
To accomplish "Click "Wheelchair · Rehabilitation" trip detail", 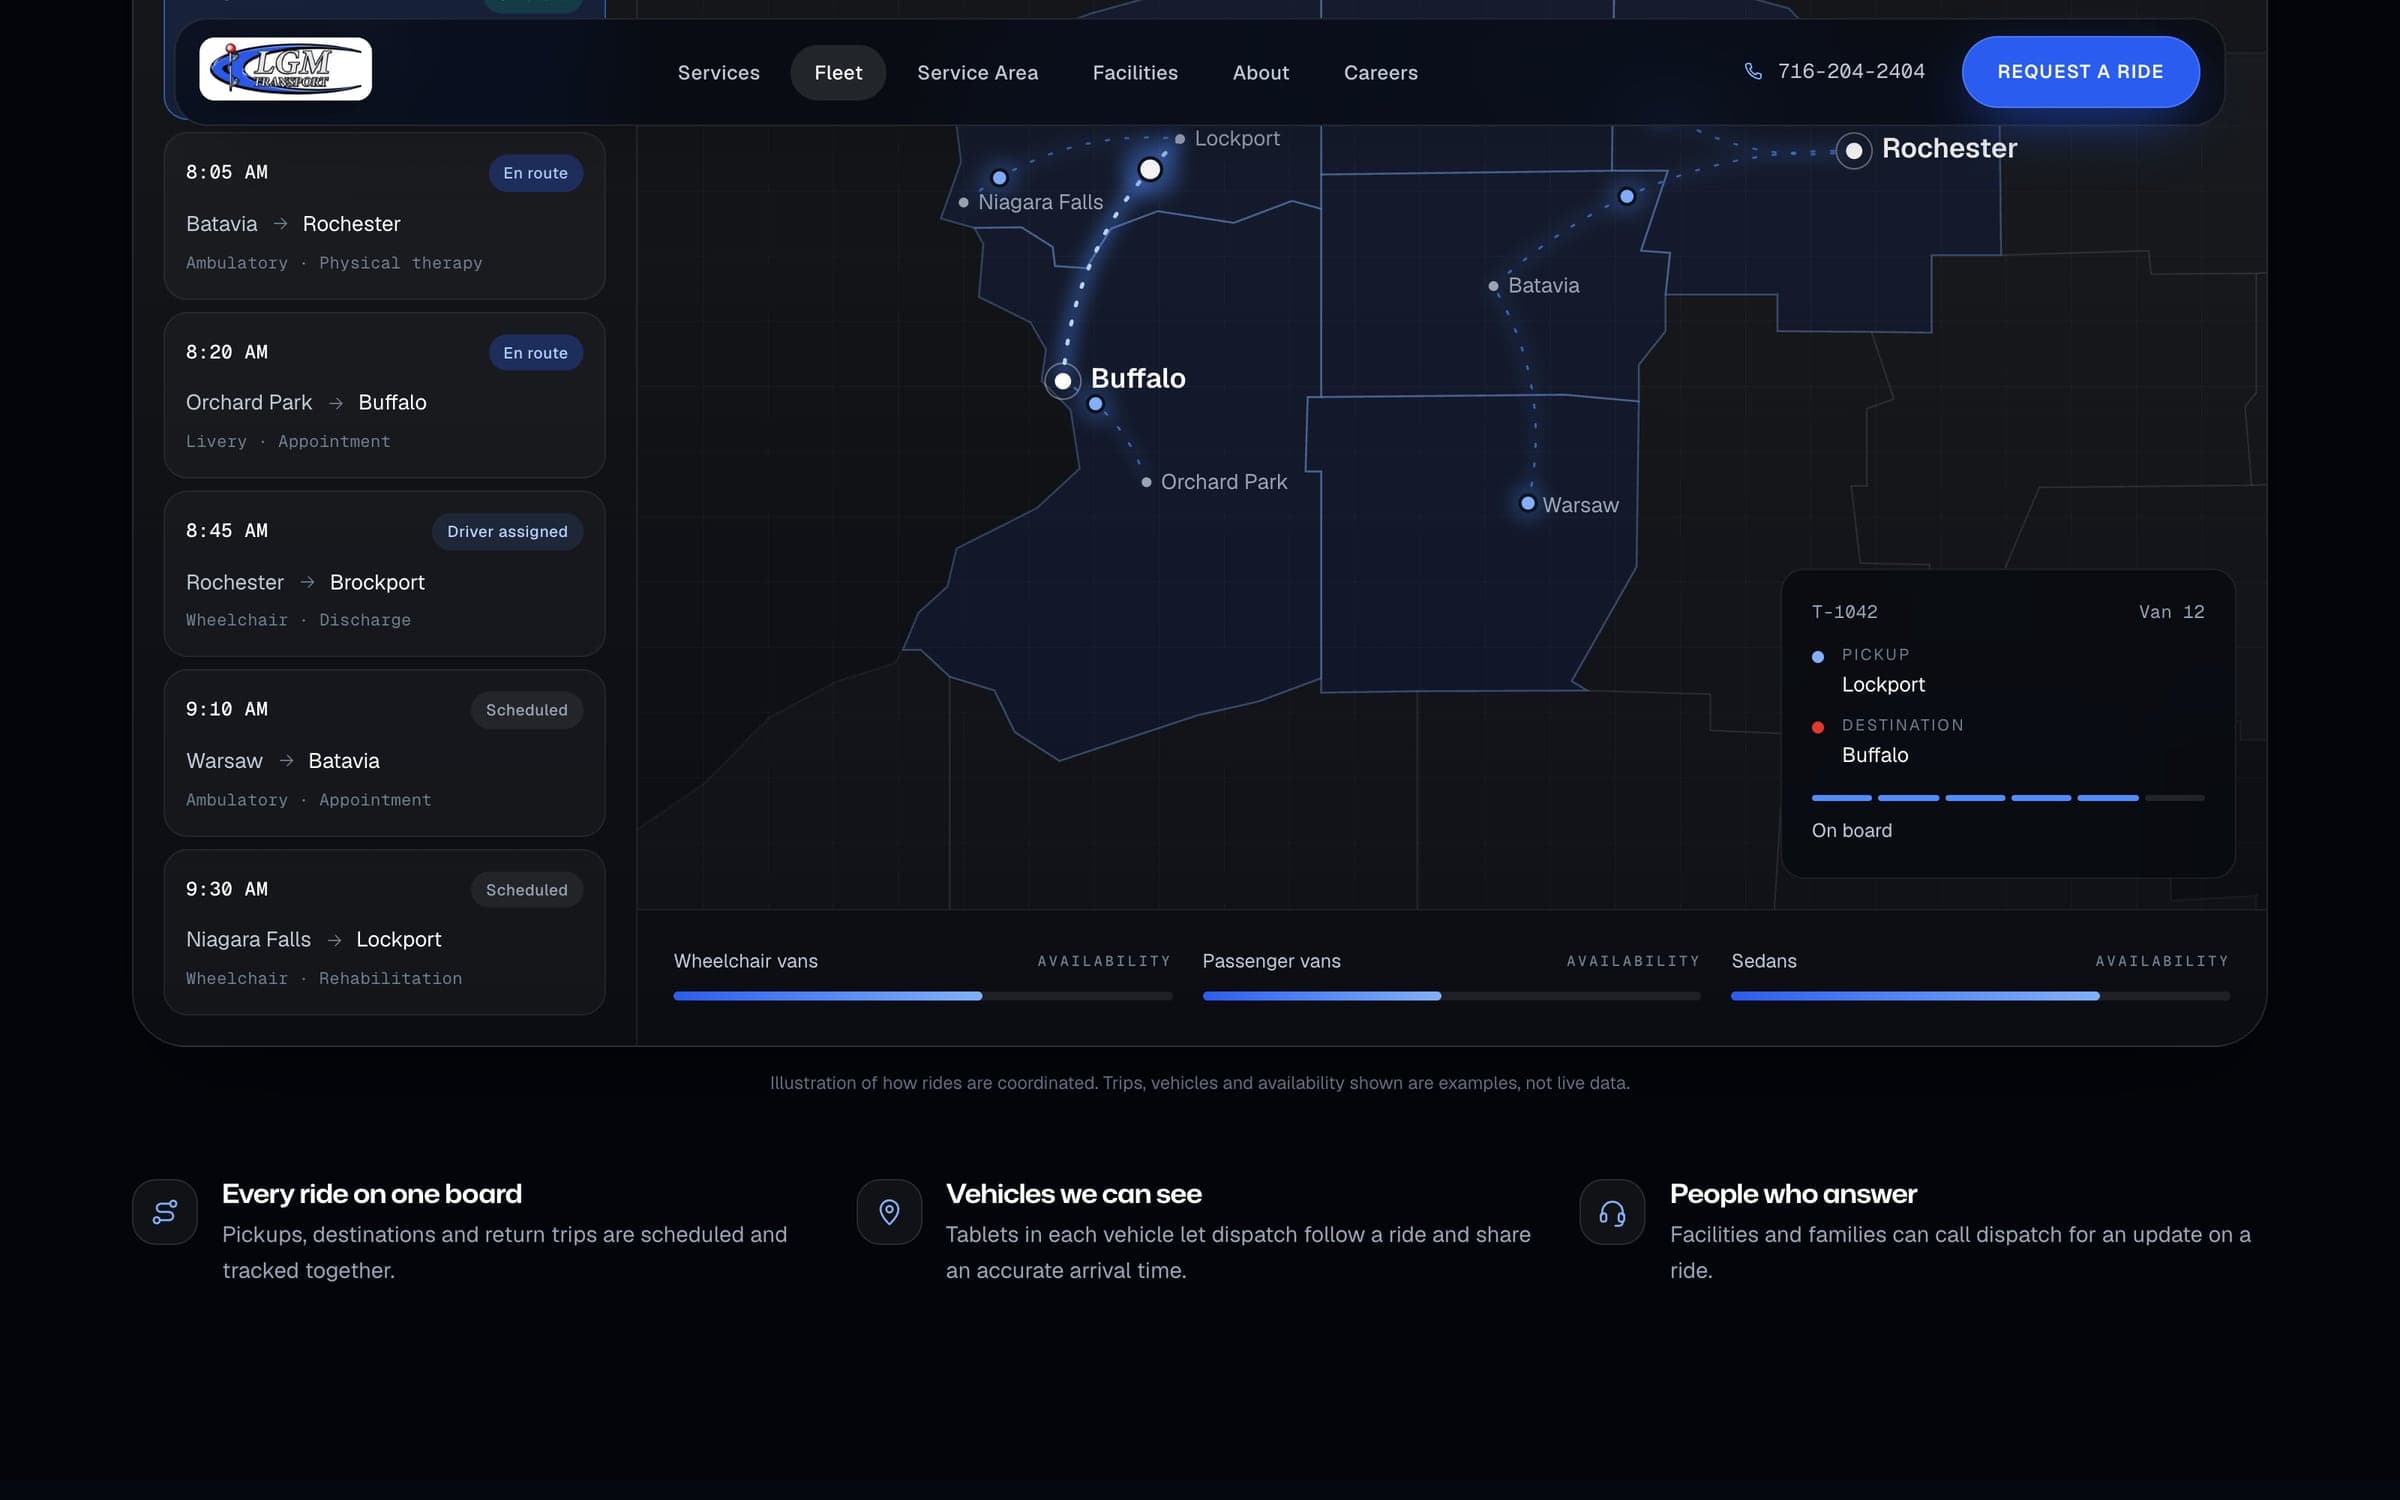I will tap(324, 979).
